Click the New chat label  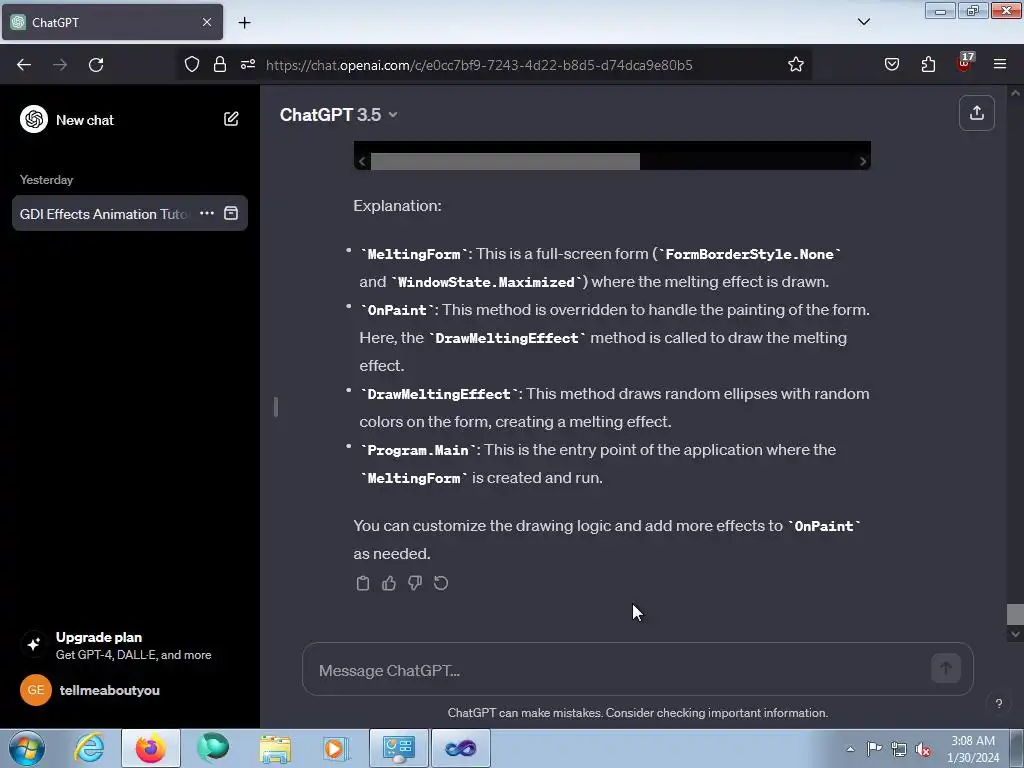(85, 120)
